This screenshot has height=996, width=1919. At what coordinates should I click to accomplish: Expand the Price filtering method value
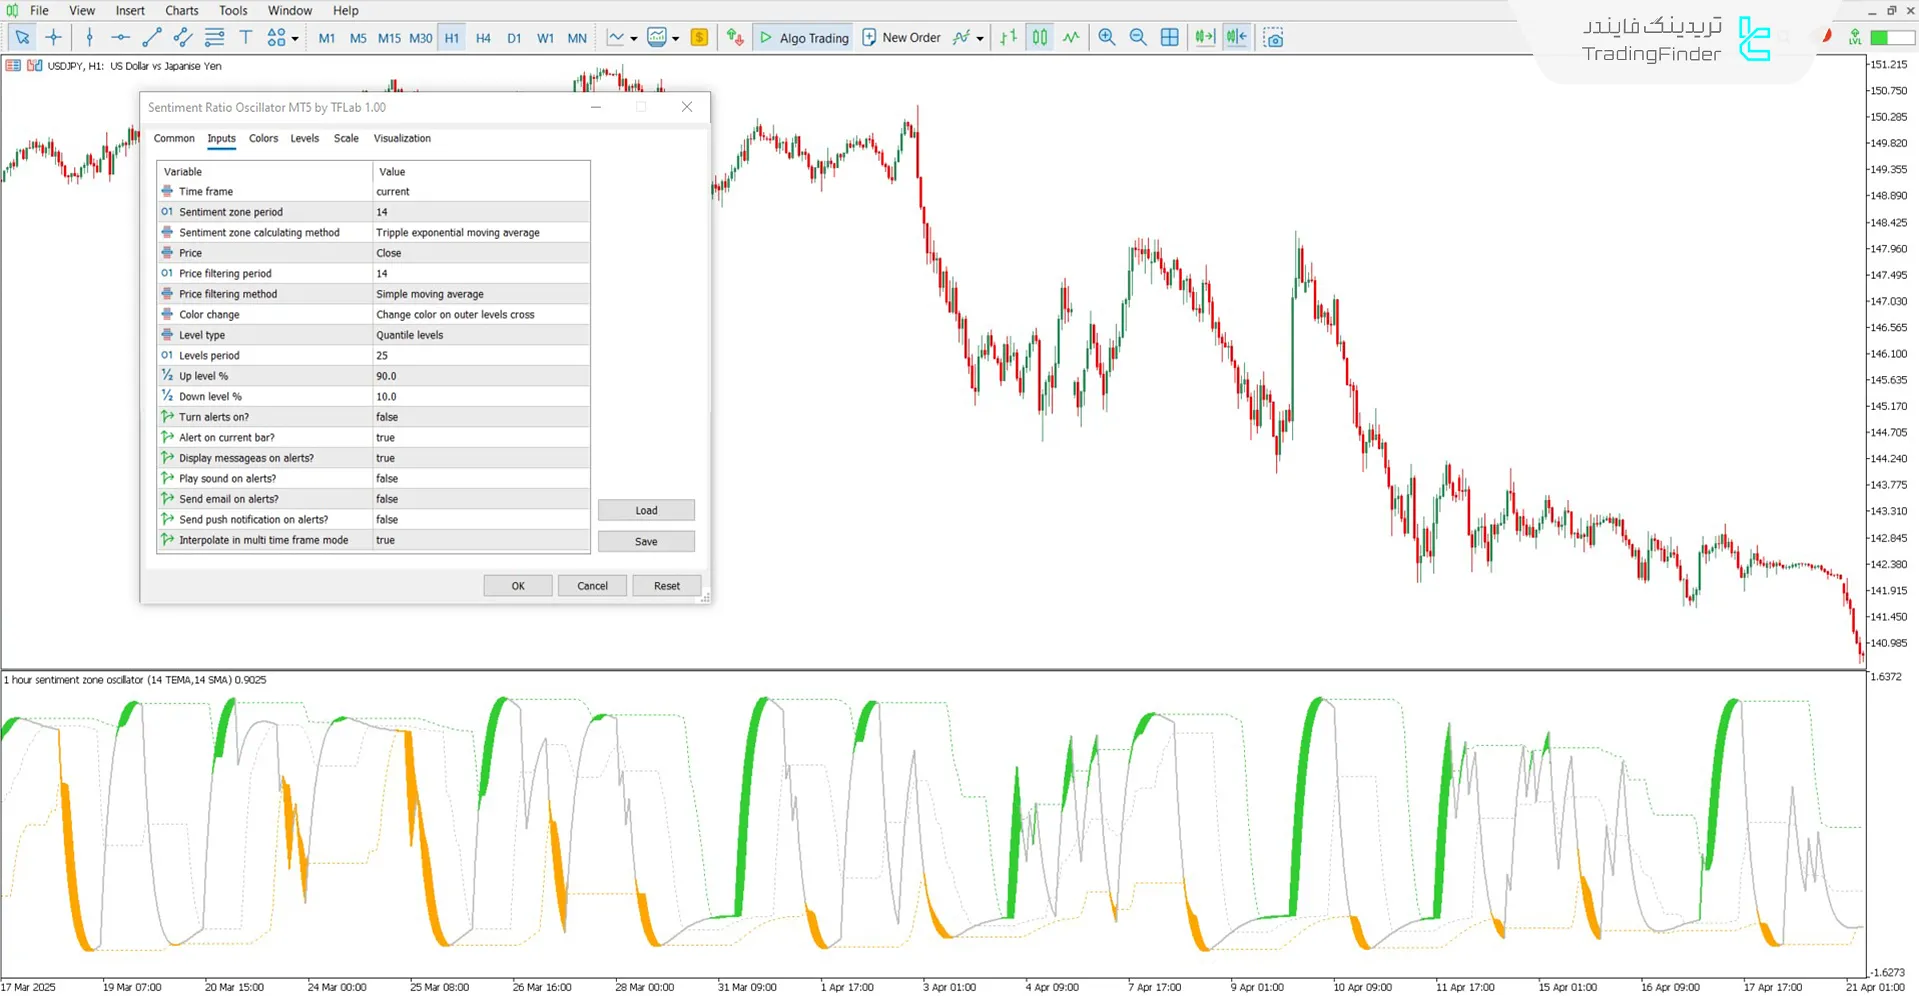[x=480, y=294]
